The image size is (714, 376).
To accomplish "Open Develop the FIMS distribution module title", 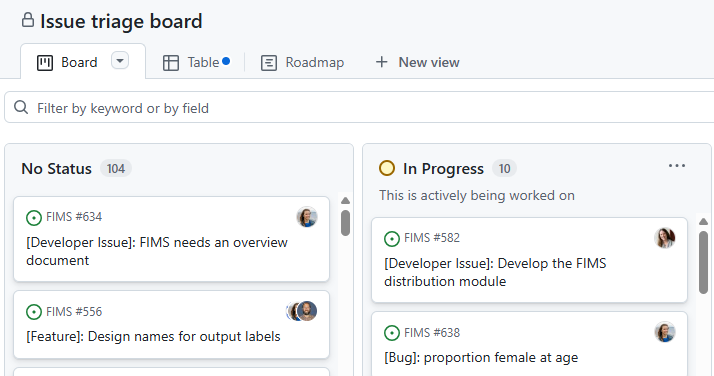I will 495,272.
